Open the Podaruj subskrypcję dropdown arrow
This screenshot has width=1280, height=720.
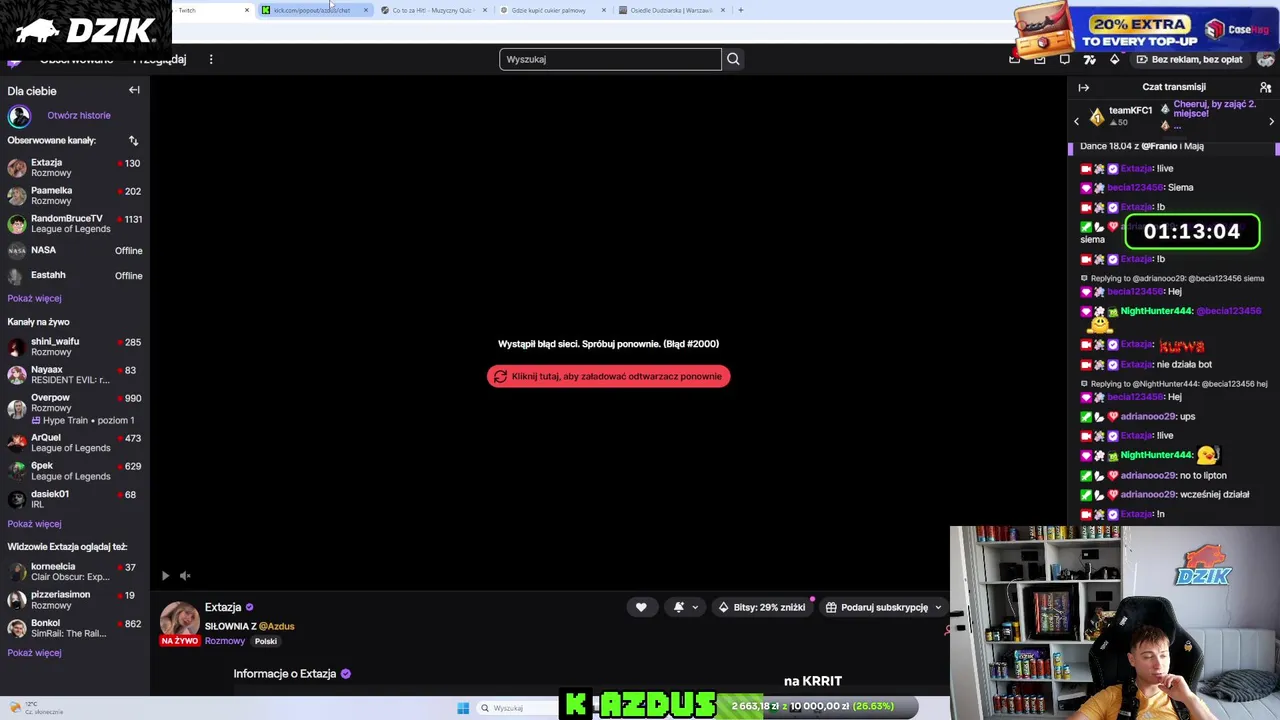coord(938,607)
